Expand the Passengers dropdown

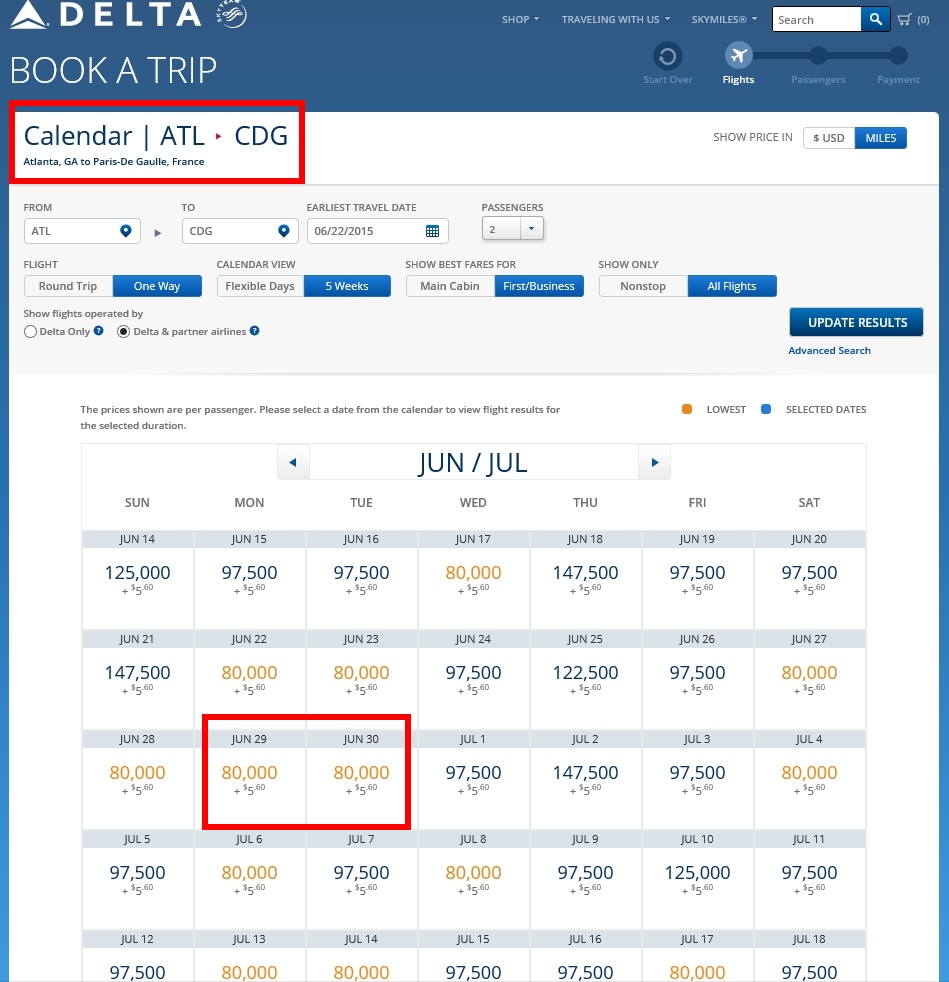(531, 229)
